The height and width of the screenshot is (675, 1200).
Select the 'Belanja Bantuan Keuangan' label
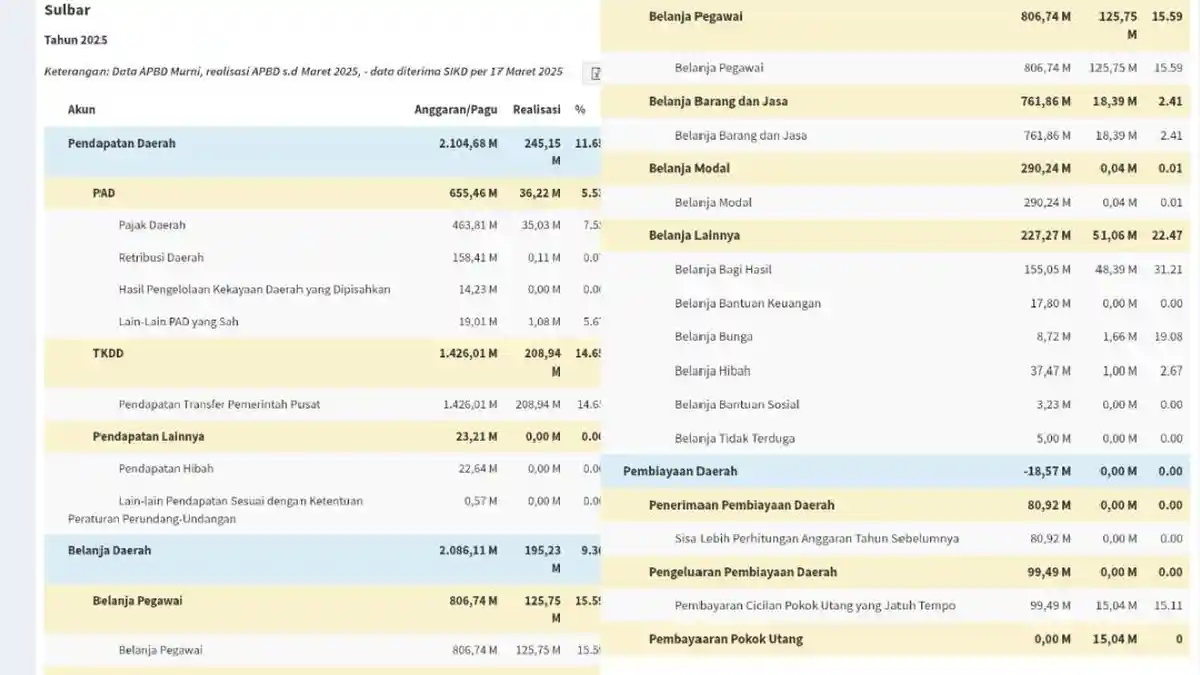click(748, 304)
